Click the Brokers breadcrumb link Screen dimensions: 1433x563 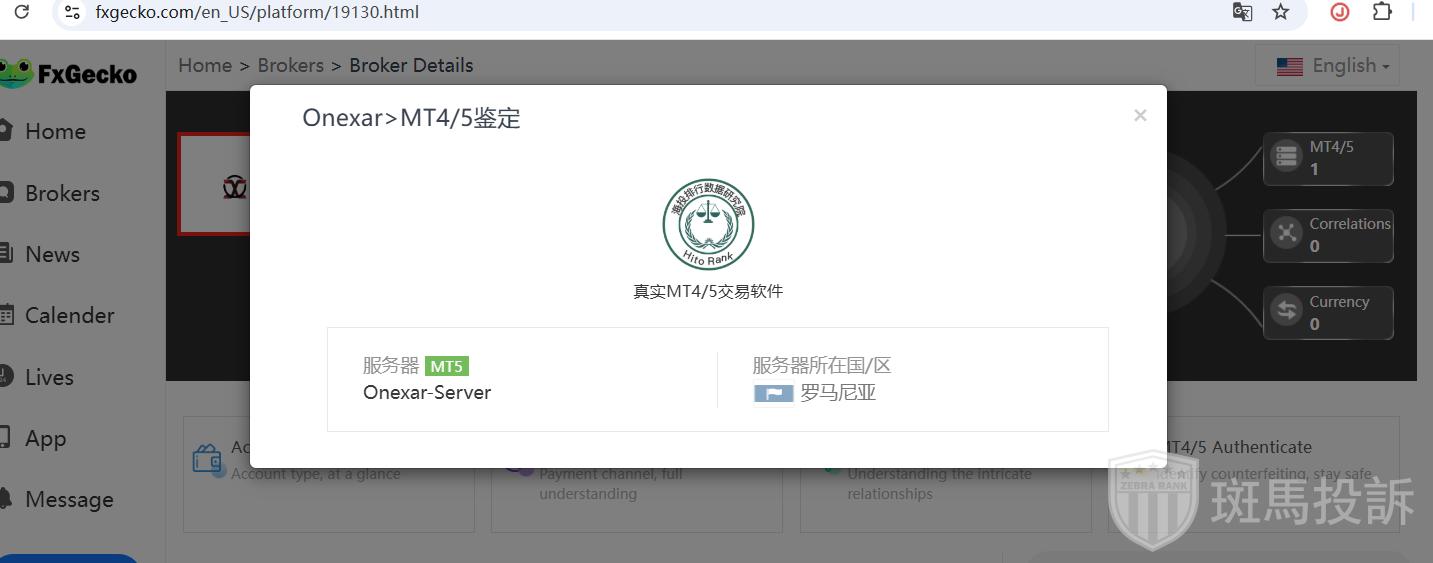pos(290,65)
